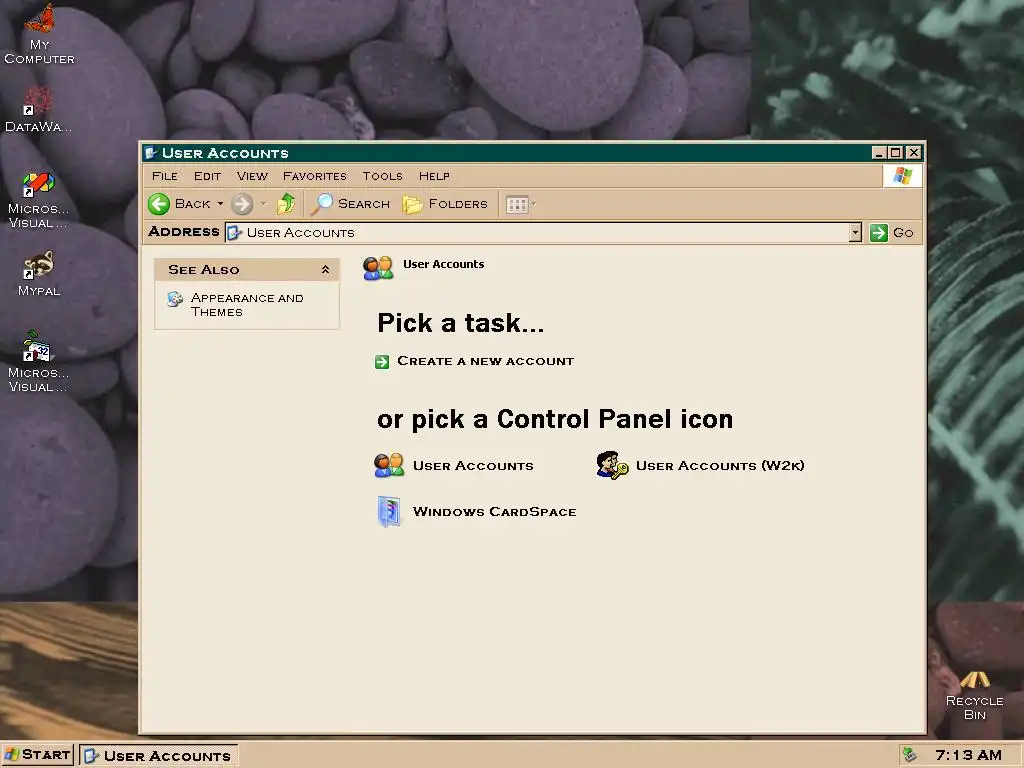
Task: Click the User Accounts (W2K) key icon
Action: tap(612, 466)
